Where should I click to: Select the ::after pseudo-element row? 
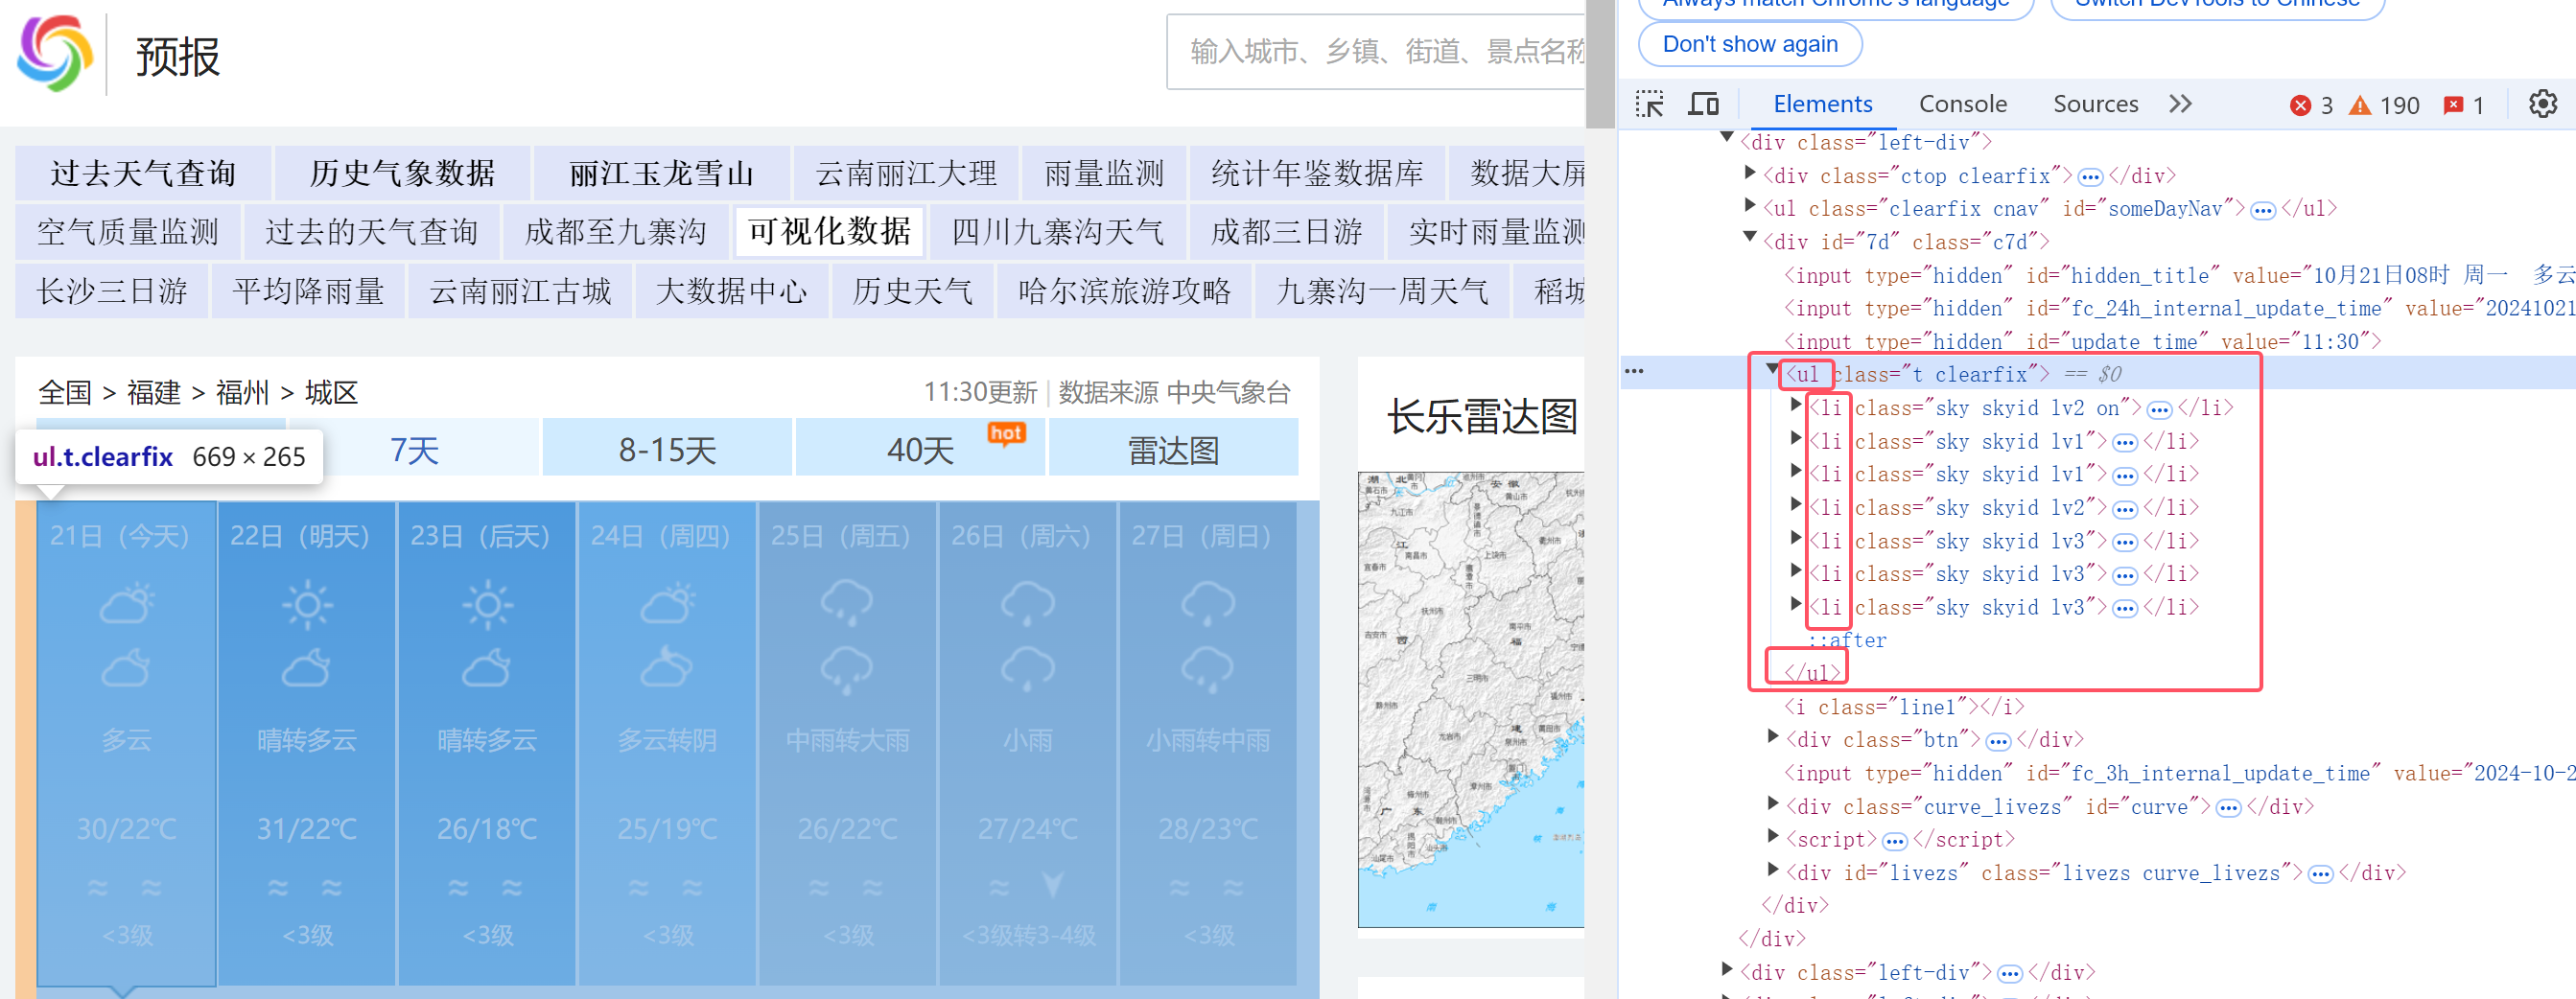pos(1847,640)
